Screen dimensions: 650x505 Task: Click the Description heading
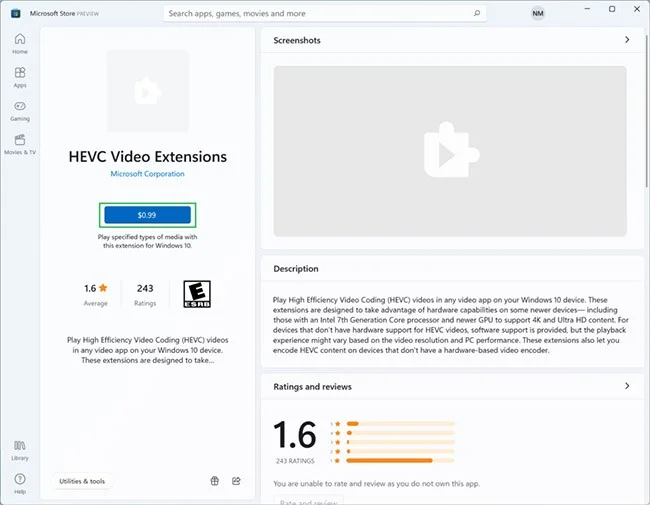[x=296, y=269]
